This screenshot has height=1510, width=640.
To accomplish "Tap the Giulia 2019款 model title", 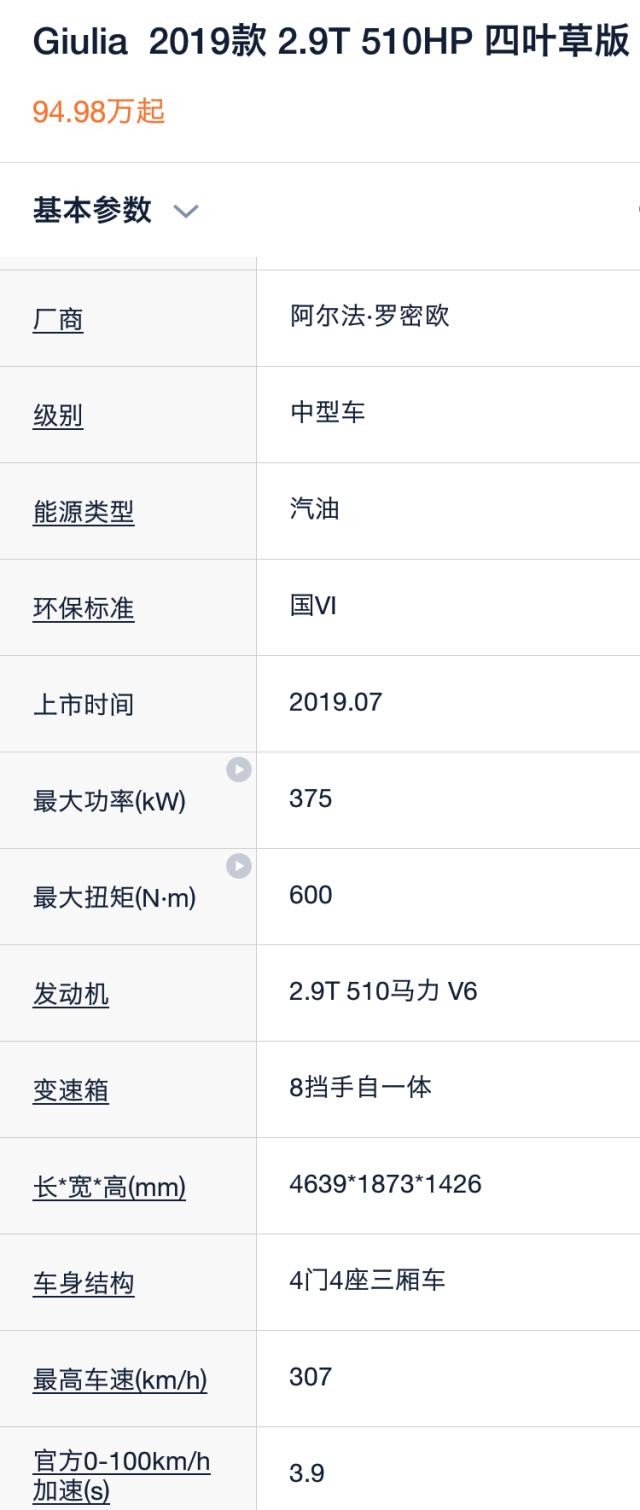I will click(330, 42).
